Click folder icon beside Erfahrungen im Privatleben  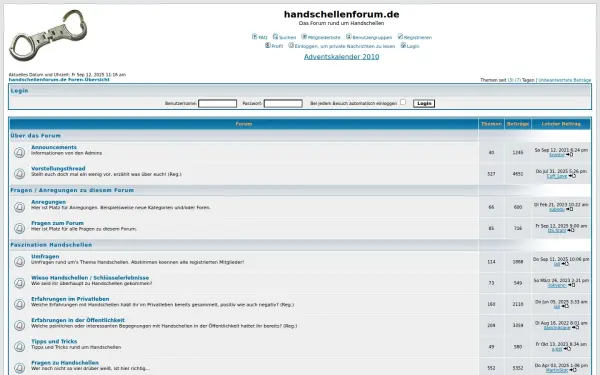click(20, 304)
